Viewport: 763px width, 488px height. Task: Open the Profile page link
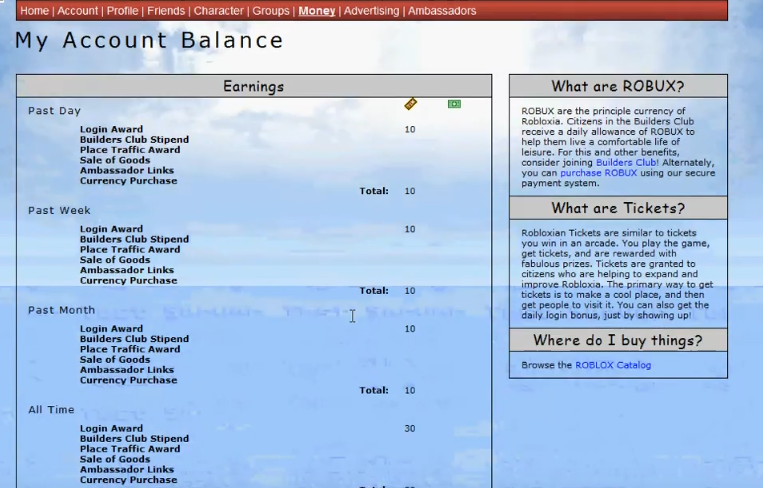(123, 11)
